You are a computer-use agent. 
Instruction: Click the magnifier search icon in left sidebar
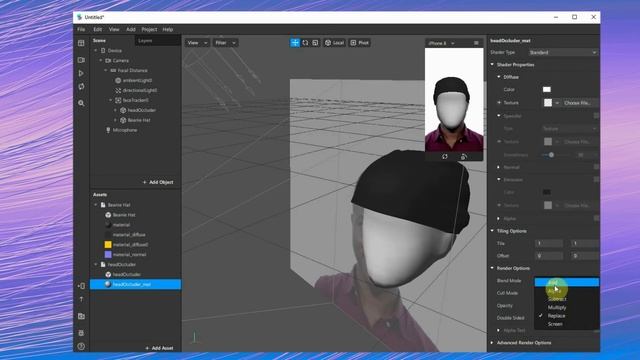coord(81,103)
